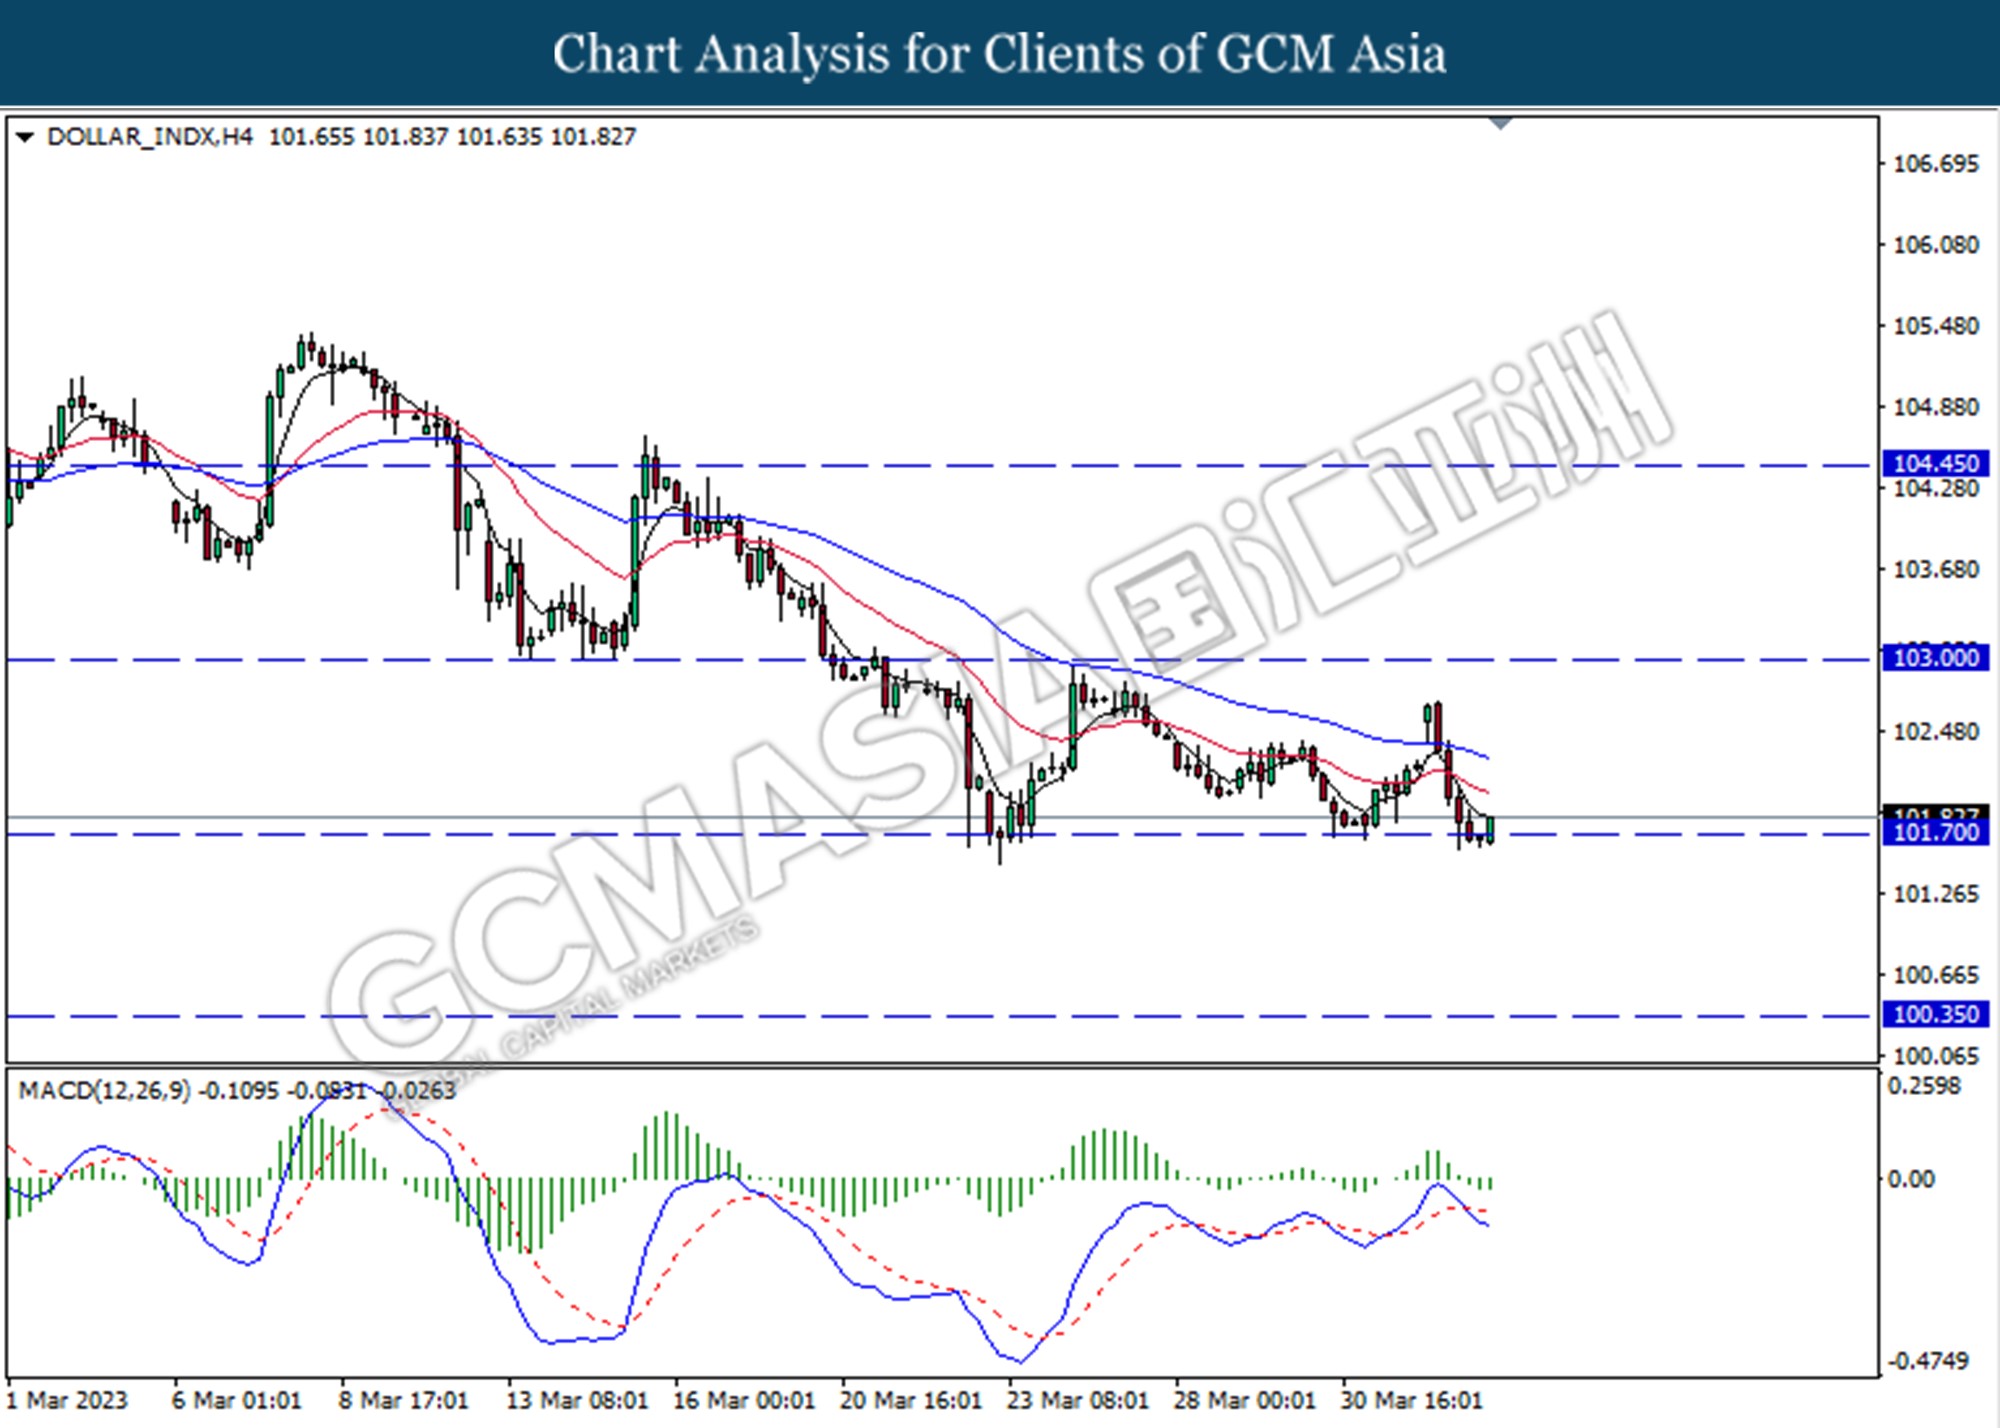Click the 13 Mar 08:01 time label

577,1400
